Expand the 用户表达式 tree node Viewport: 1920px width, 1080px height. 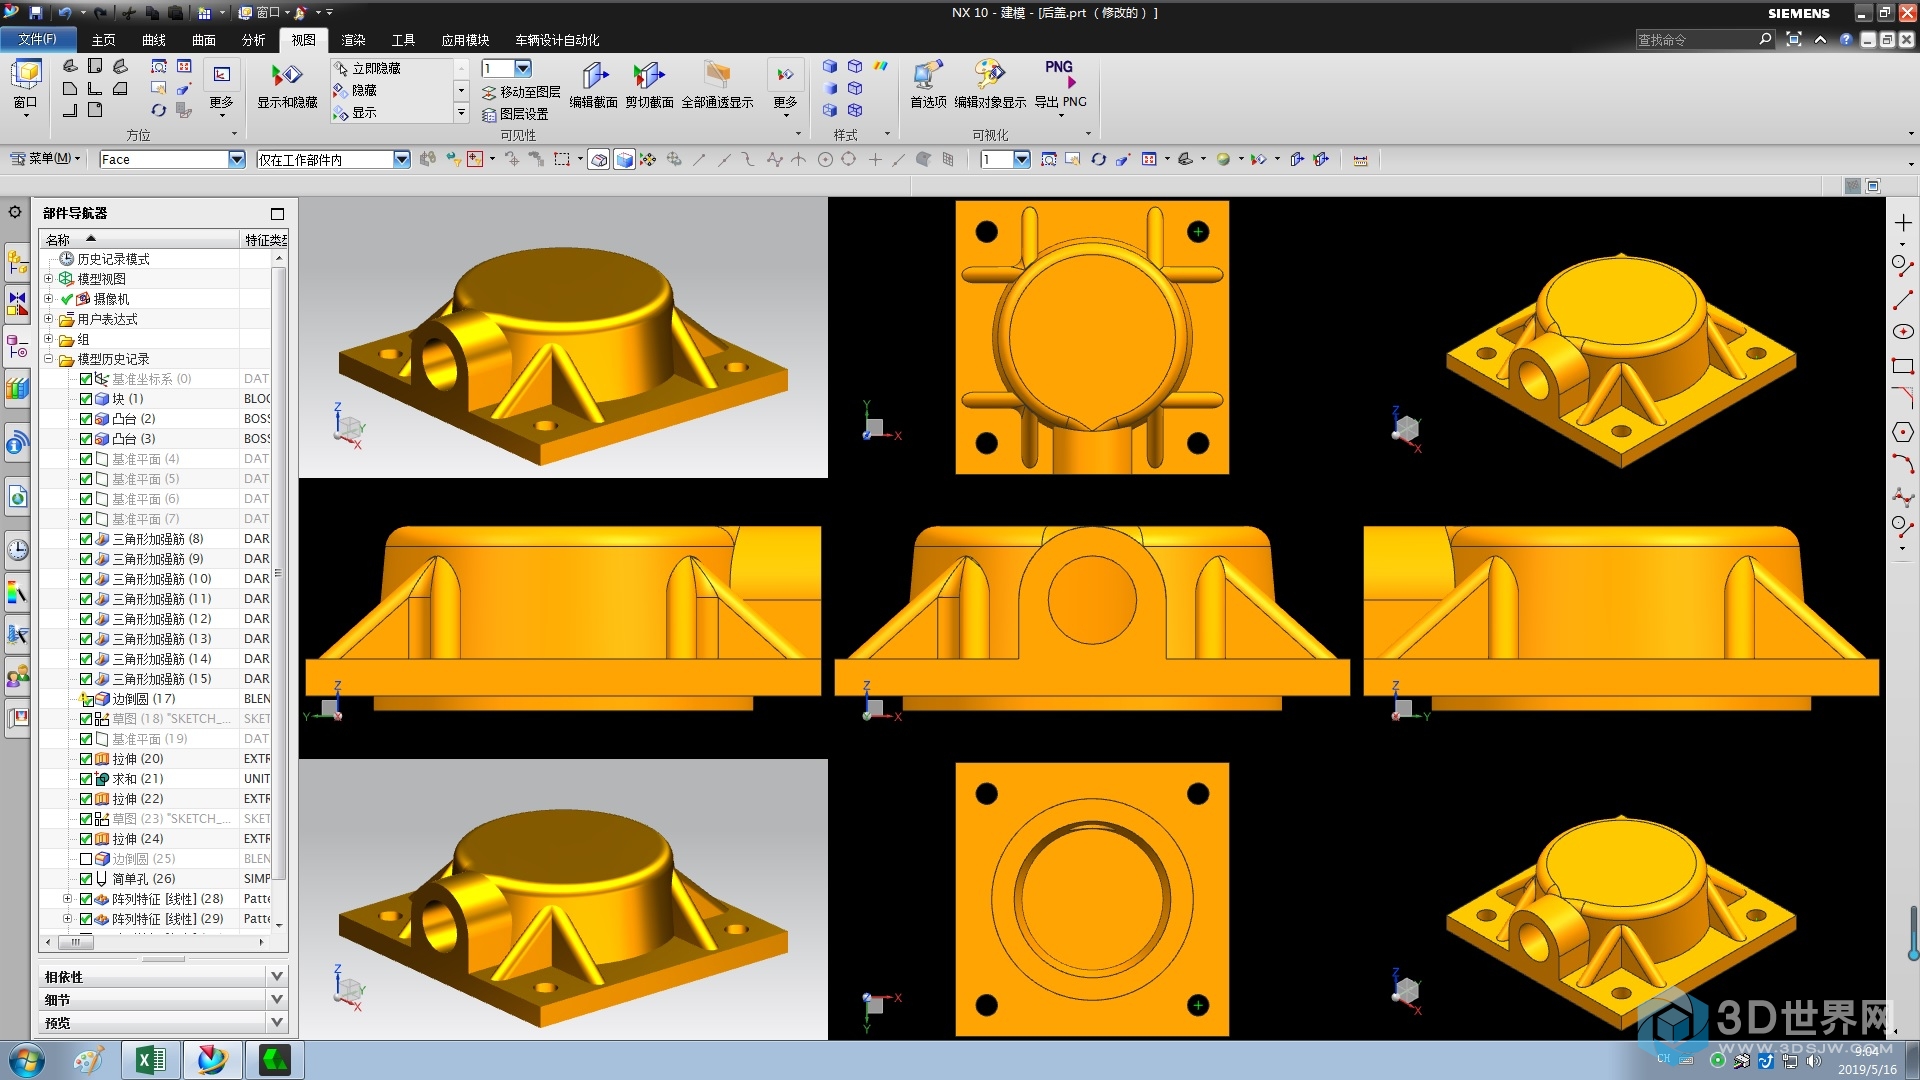pyautogui.click(x=48, y=319)
